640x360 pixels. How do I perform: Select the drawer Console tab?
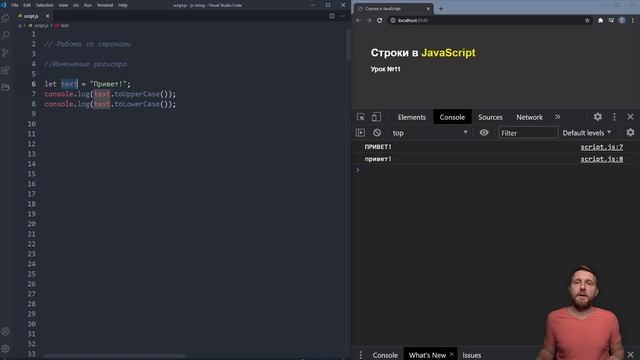pos(385,355)
